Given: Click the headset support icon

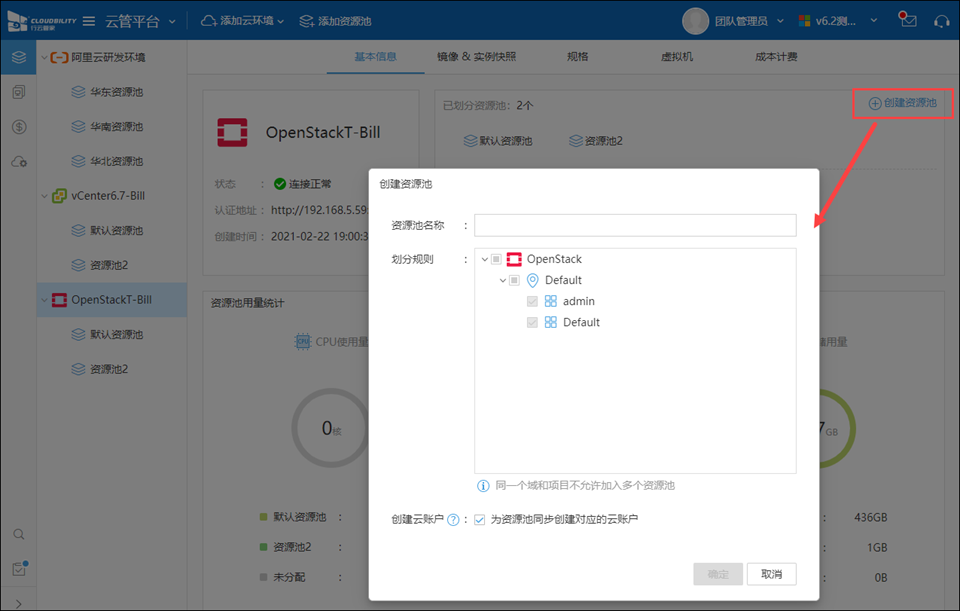Looking at the screenshot, I should 940,21.
